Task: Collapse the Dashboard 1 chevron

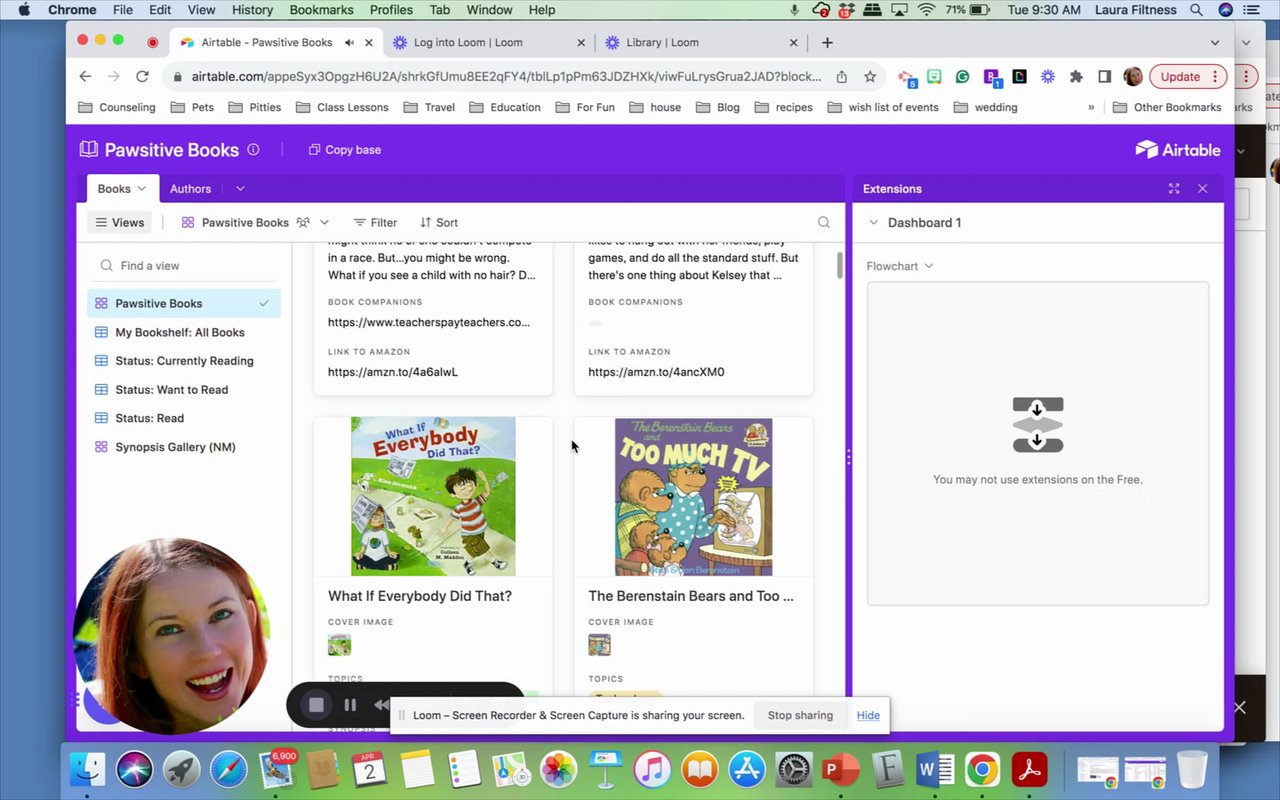Action: [873, 223]
